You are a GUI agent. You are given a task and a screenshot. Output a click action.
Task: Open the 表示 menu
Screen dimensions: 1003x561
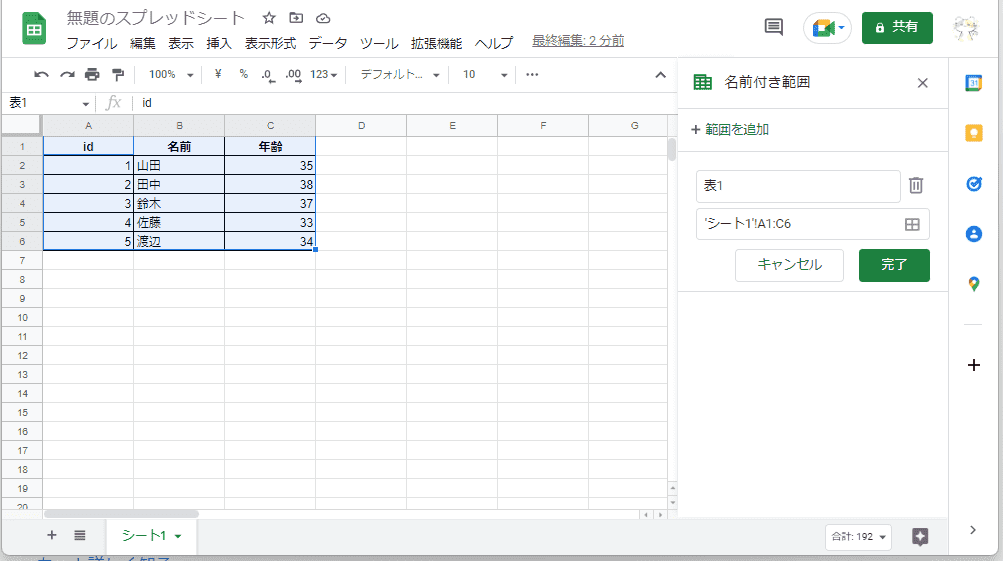coord(180,43)
